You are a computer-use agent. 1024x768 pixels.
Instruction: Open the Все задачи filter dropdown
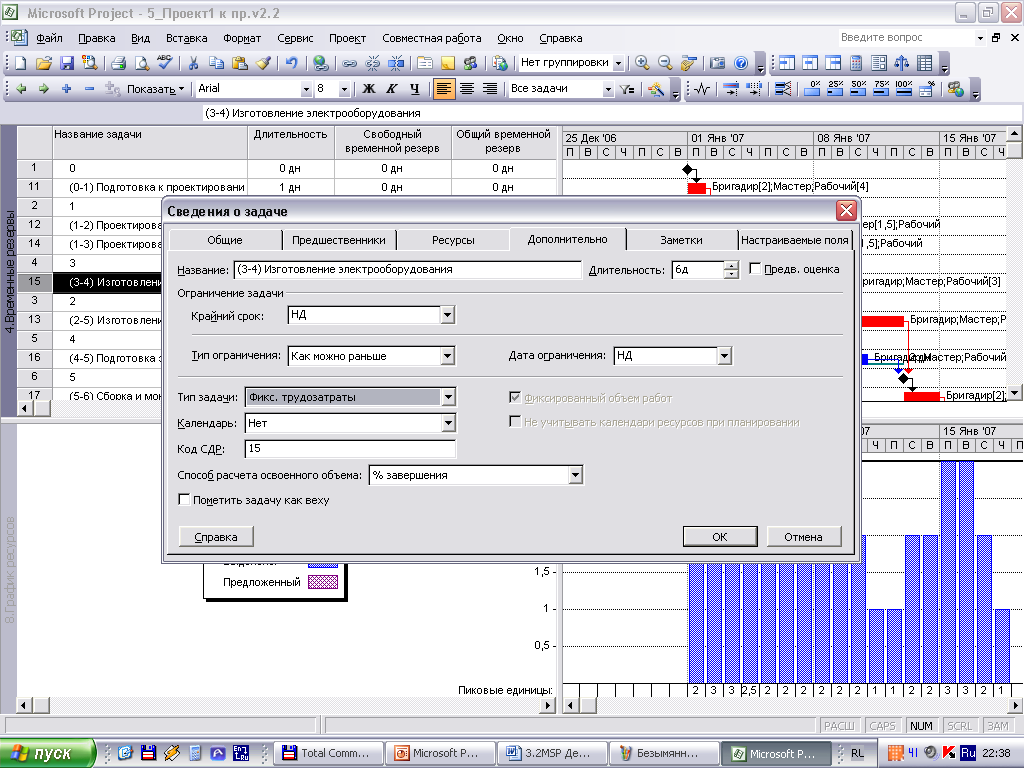[608, 89]
